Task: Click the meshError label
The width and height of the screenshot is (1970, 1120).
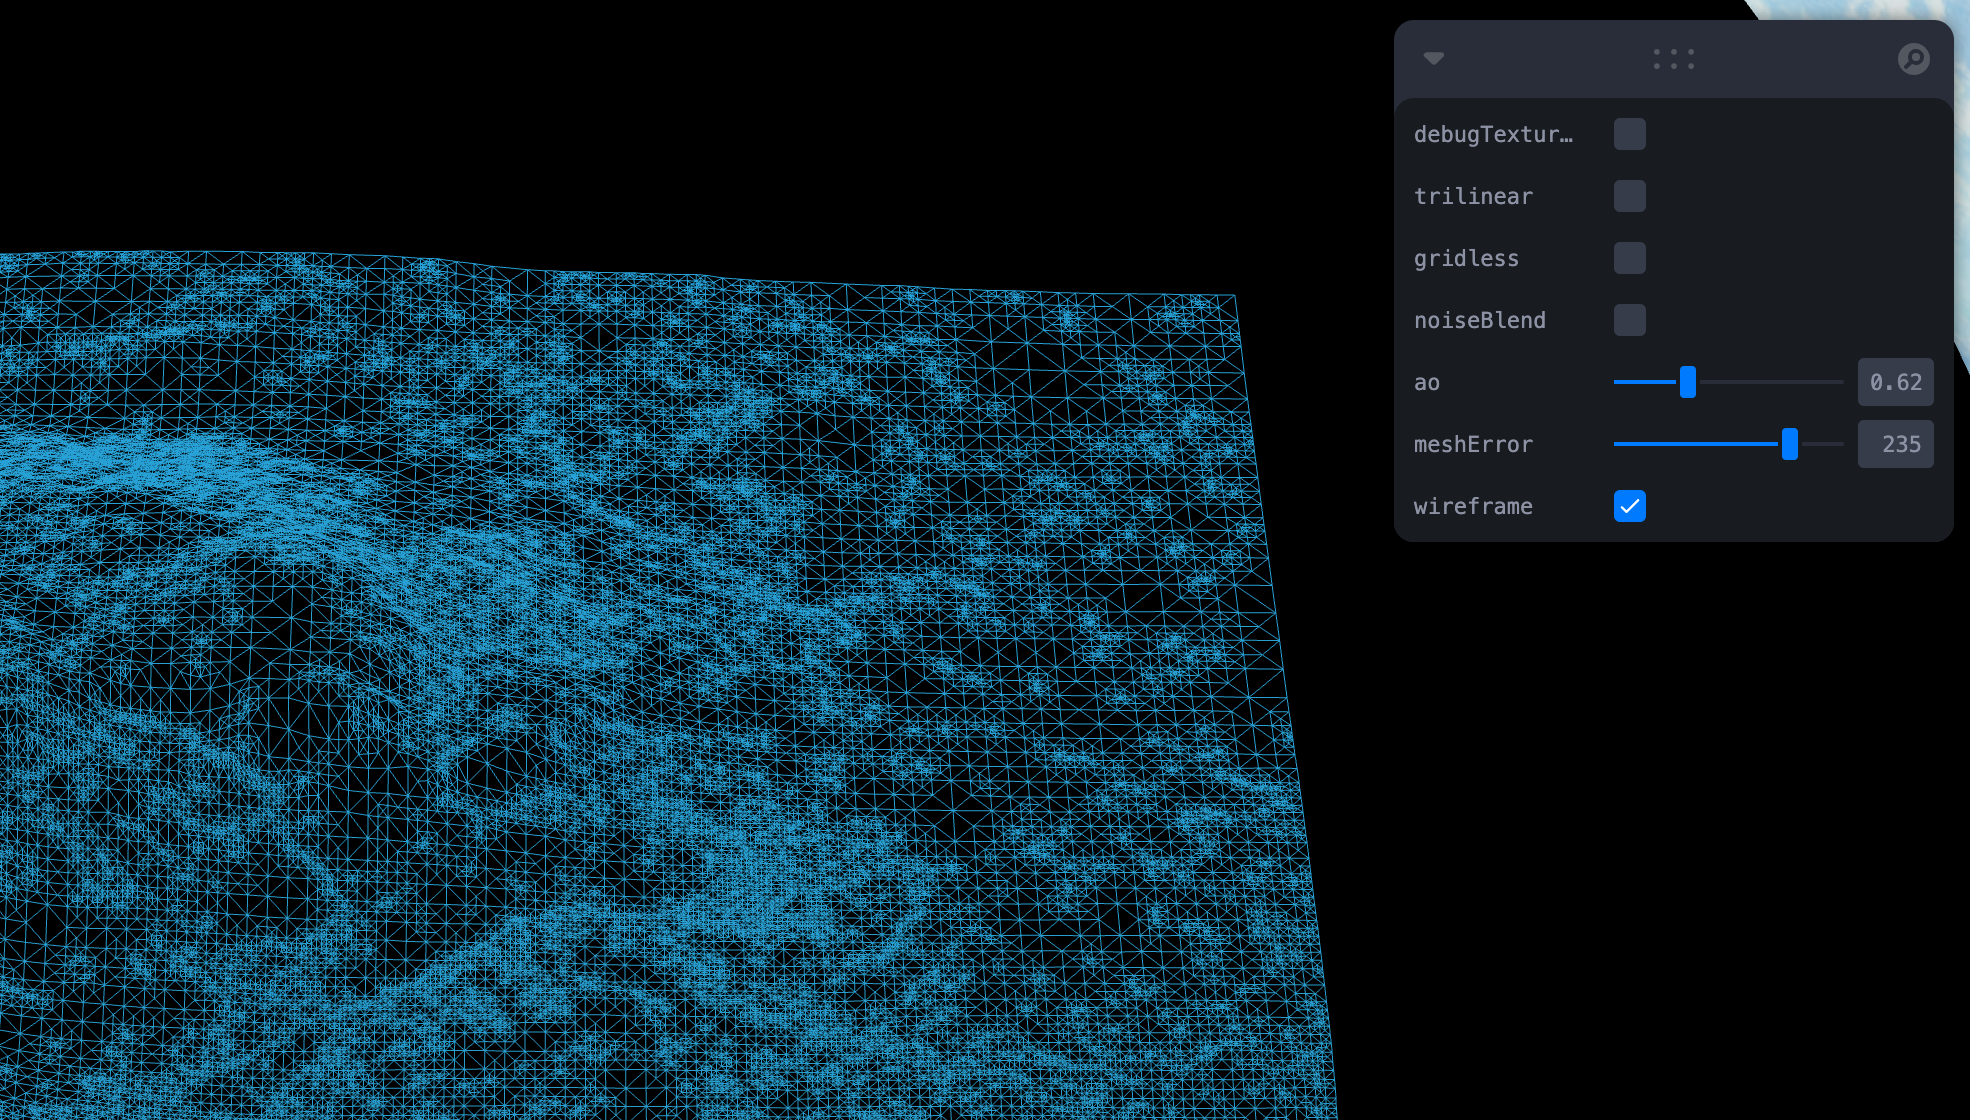Action: pyautogui.click(x=1473, y=444)
